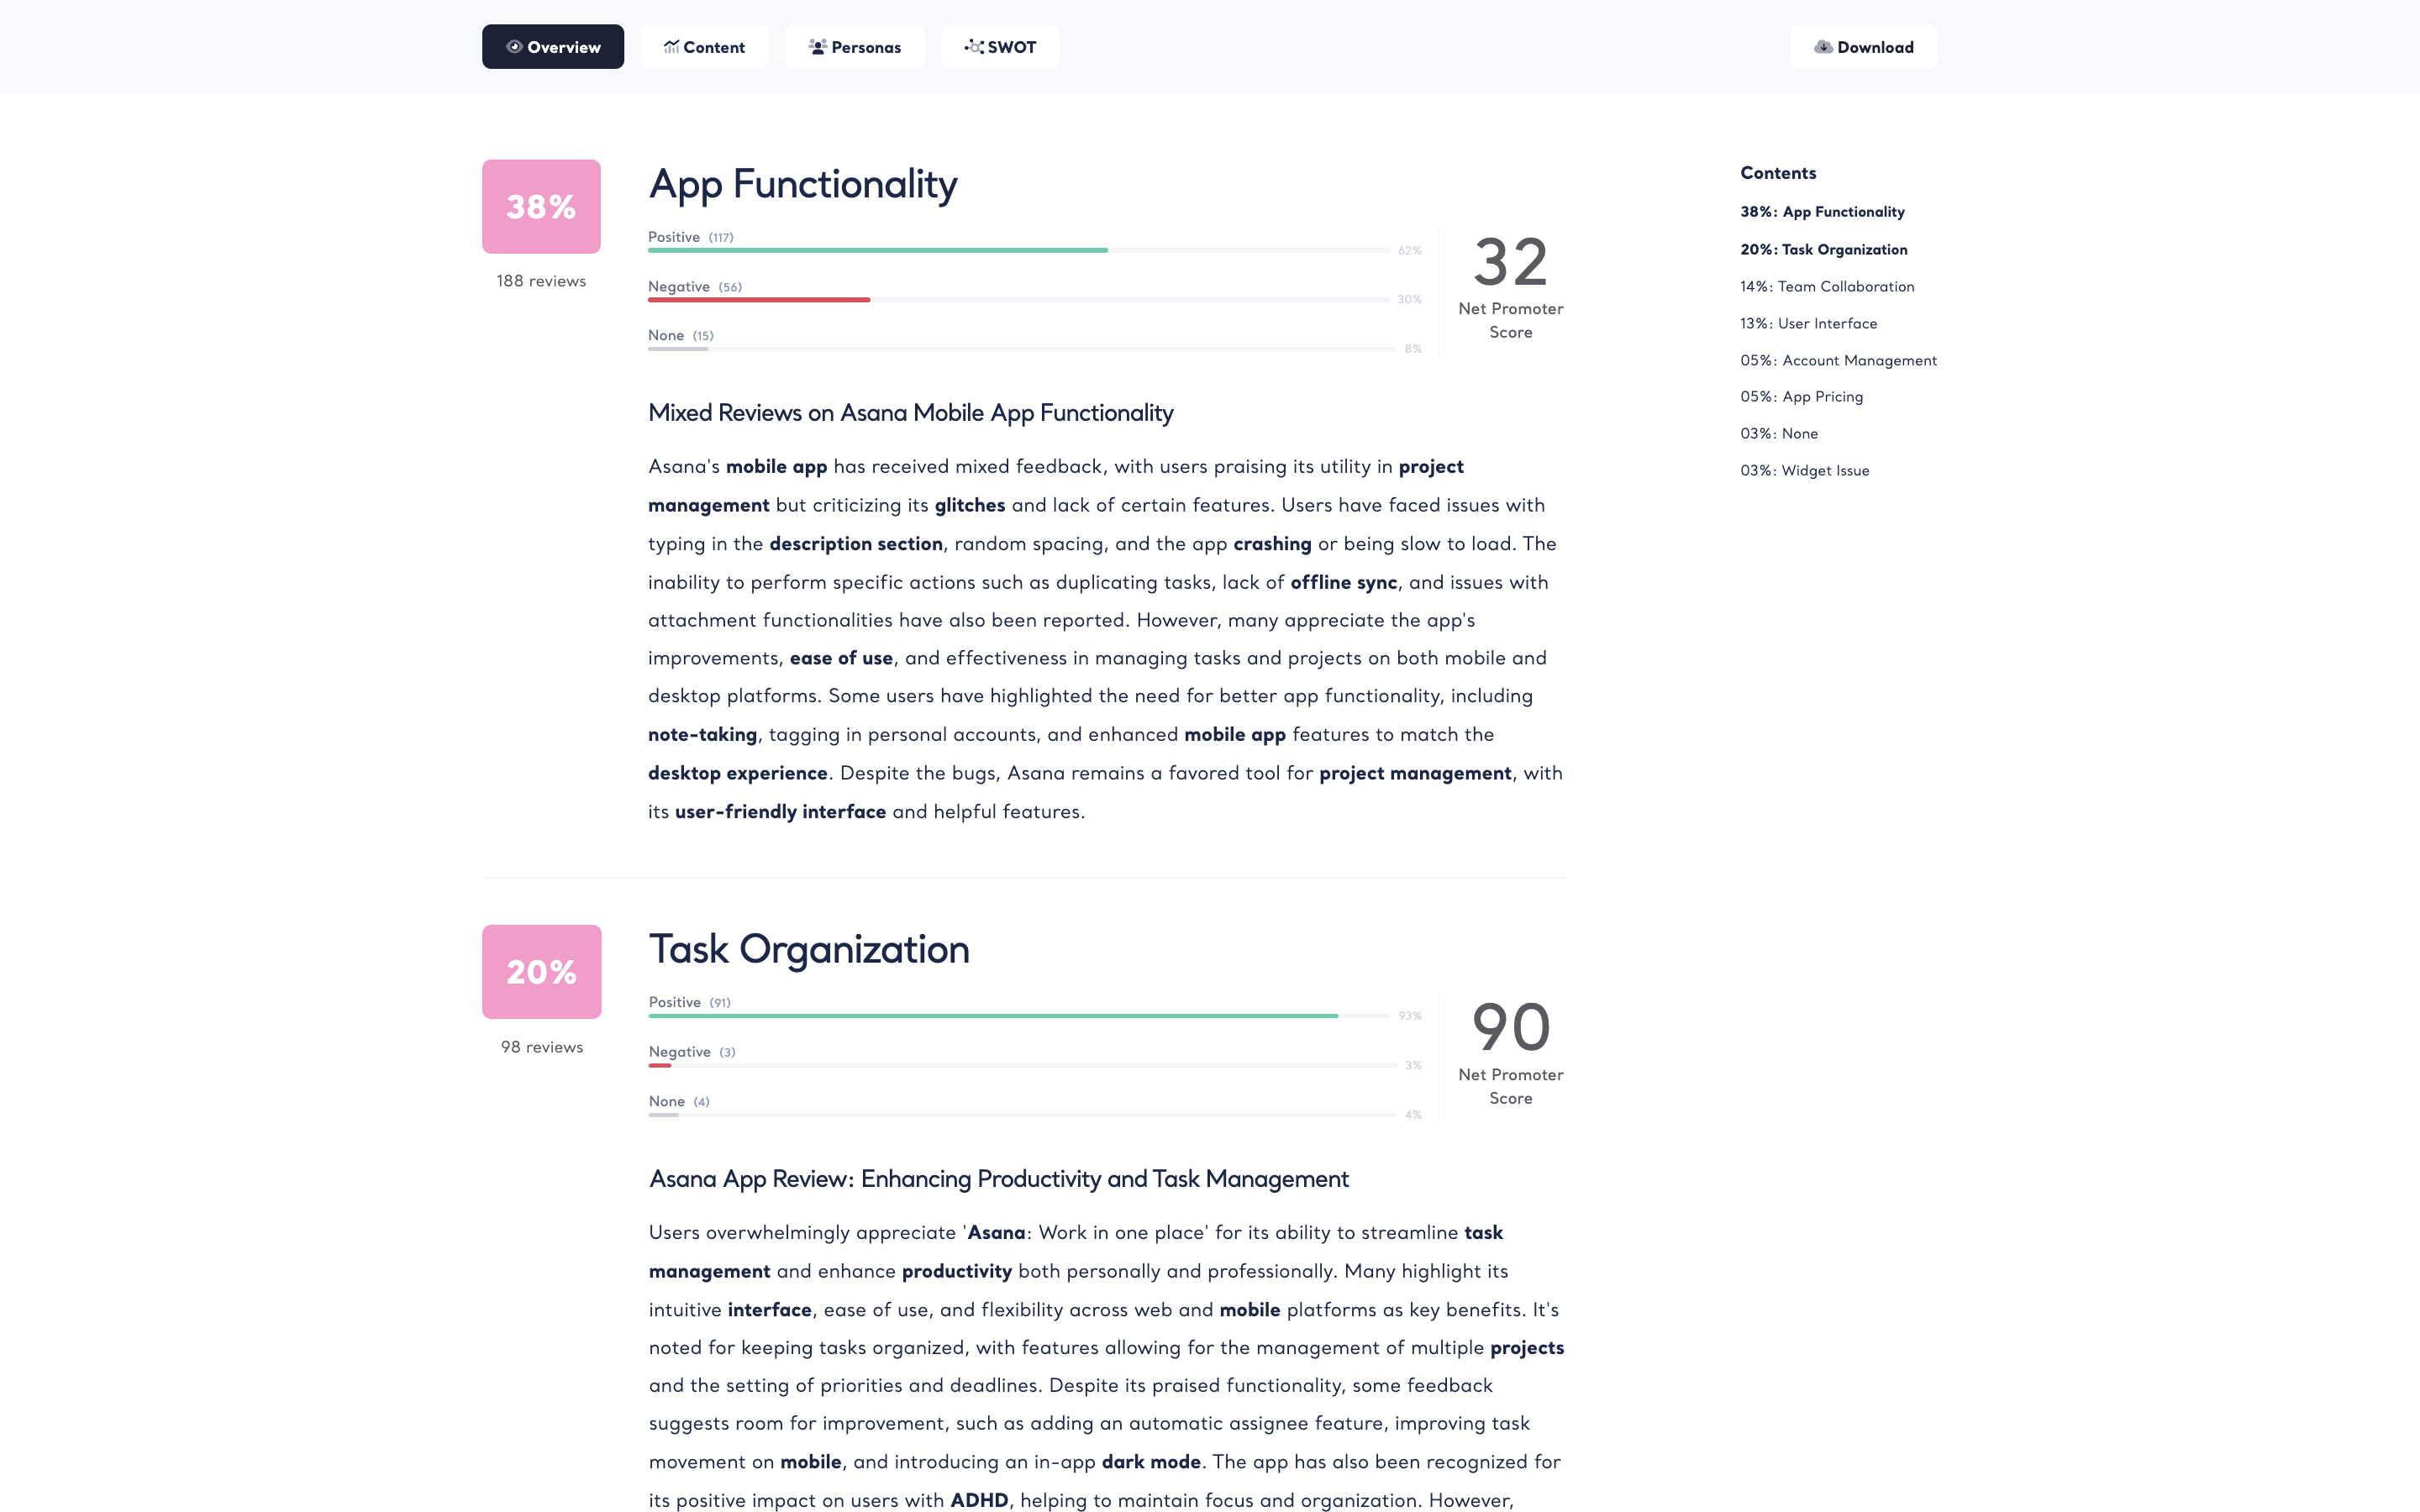Click the pink 38% badge
Screen dimensions: 2420x1512
(x=541, y=207)
